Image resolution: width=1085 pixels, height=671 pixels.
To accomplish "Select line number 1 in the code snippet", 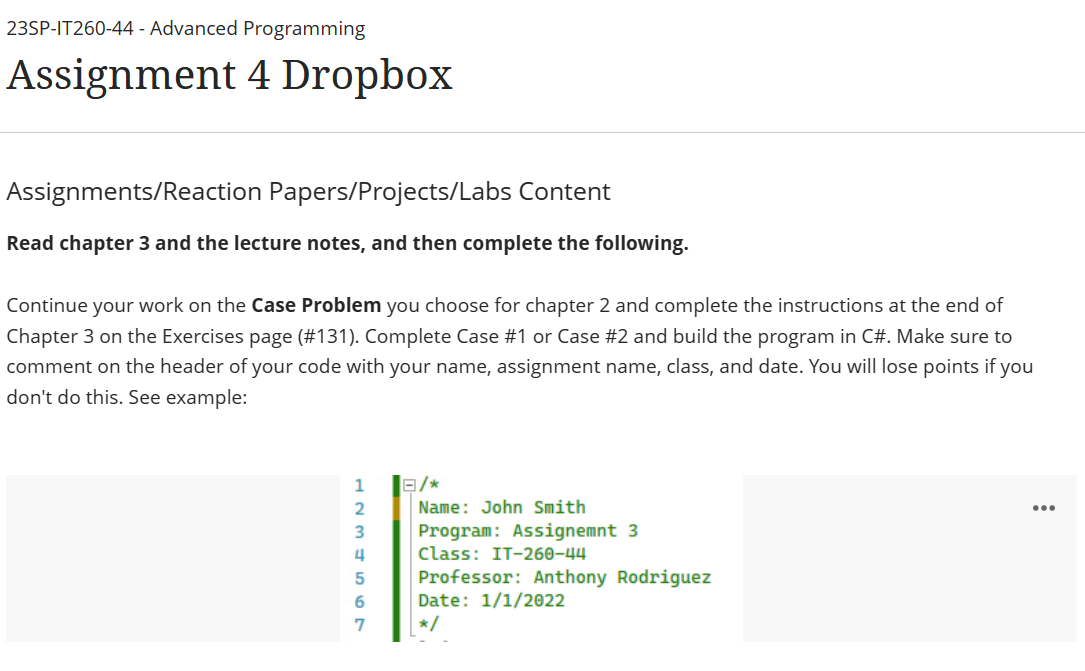I will click(x=357, y=485).
